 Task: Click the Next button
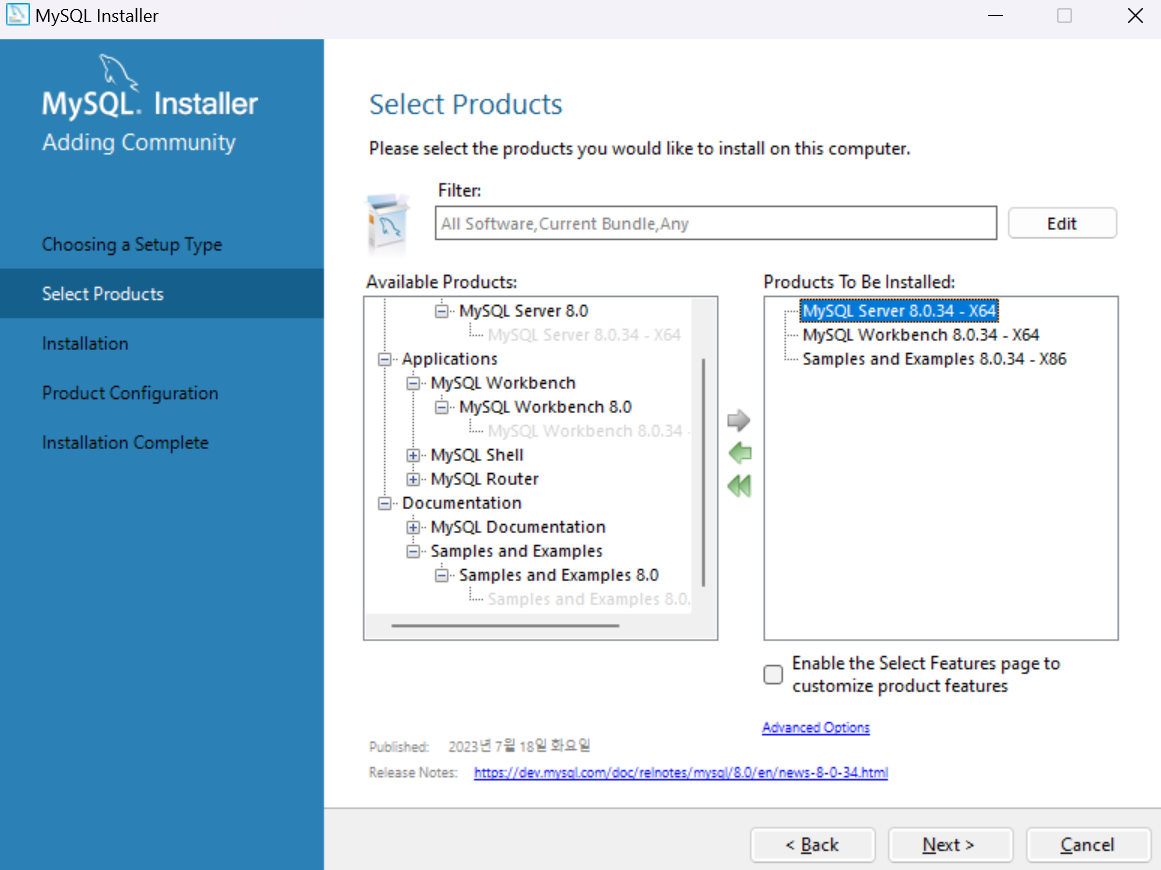[x=950, y=845]
